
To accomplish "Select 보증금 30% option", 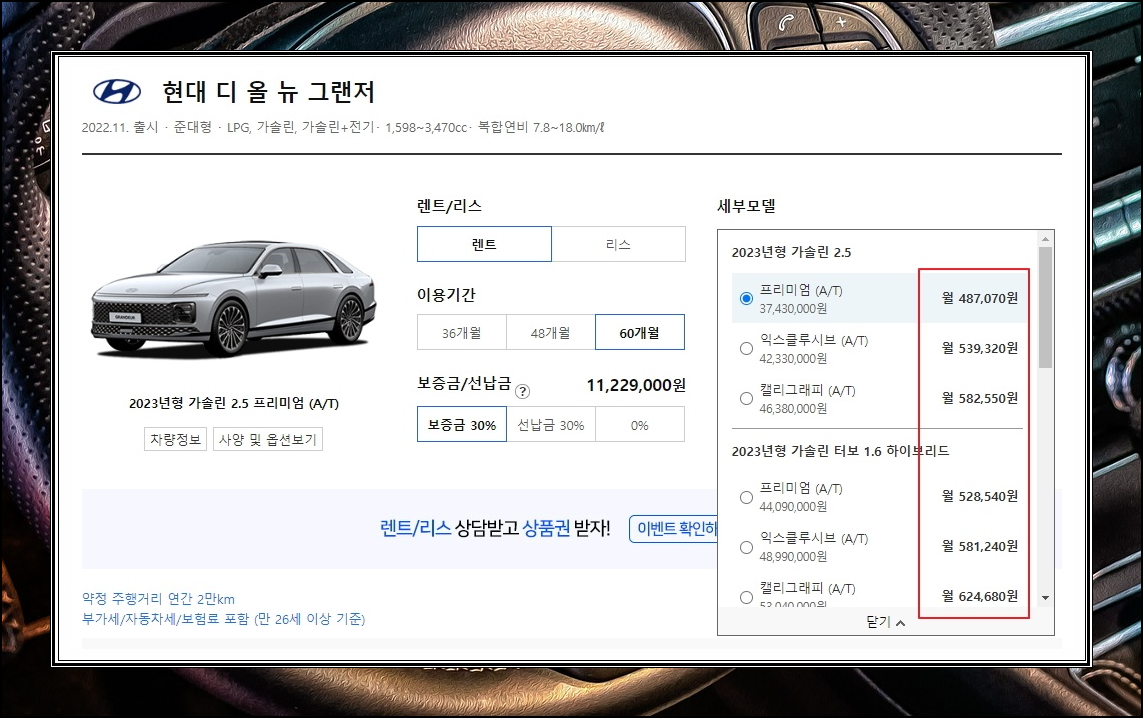I will 461,425.
